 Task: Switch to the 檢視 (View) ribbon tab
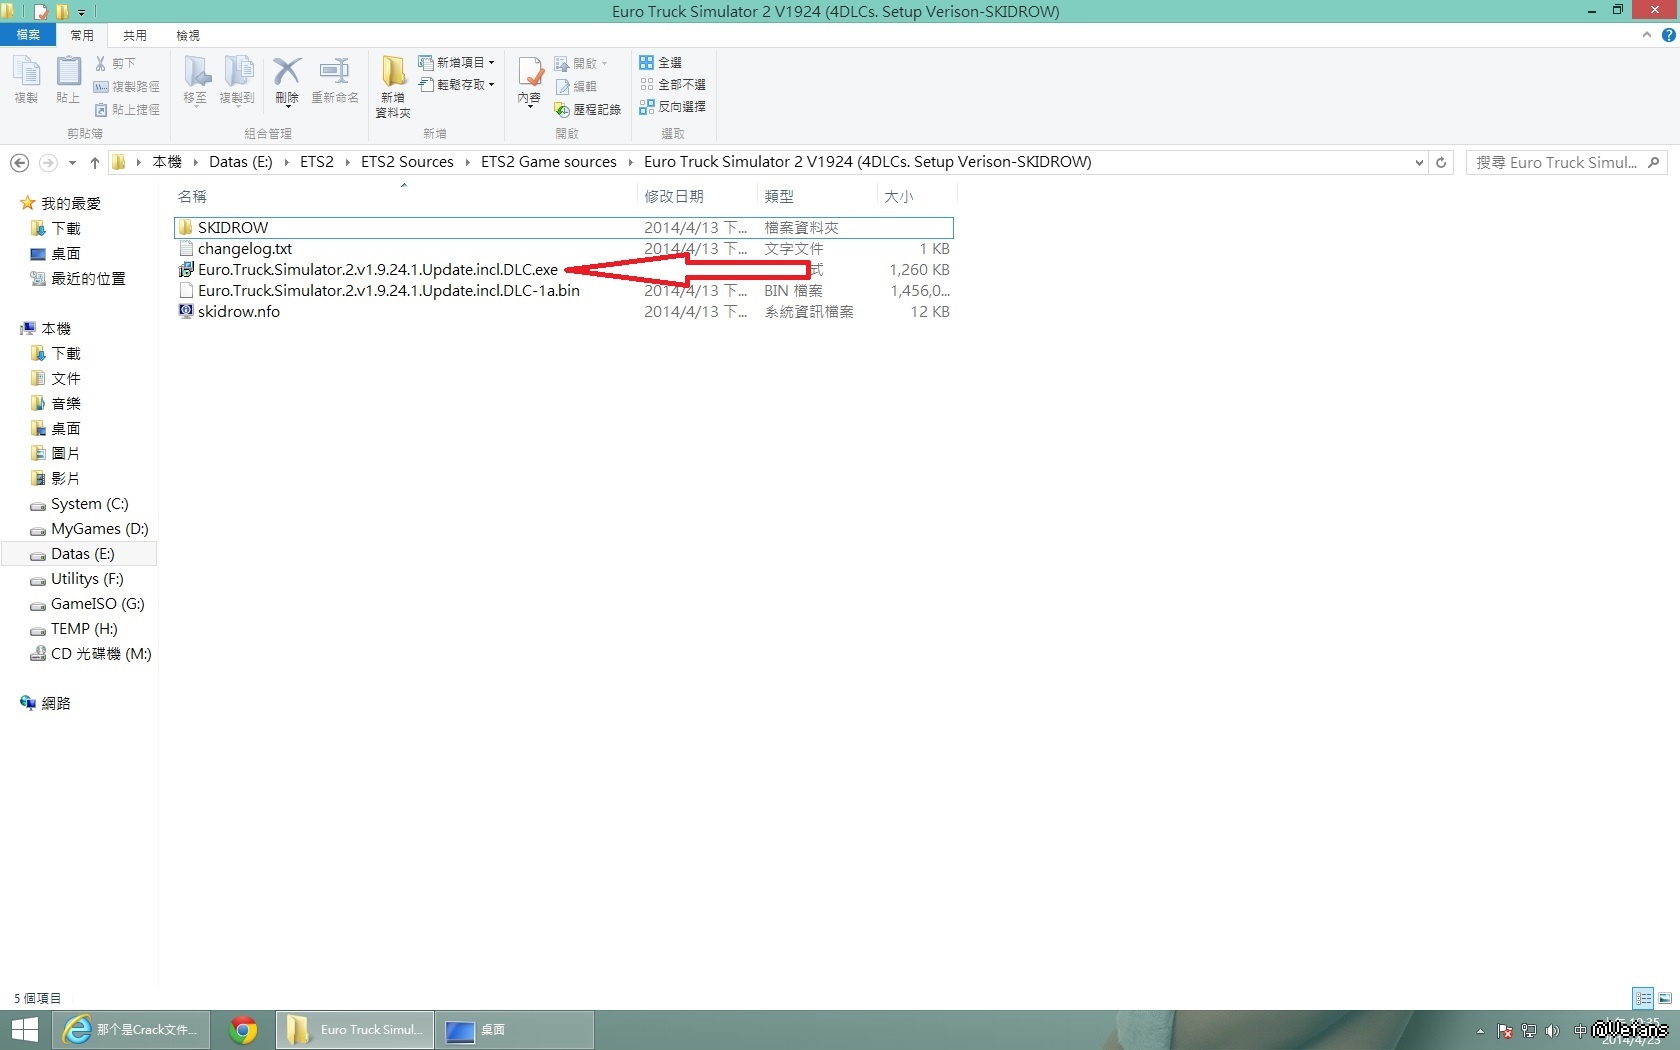coord(188,35)
